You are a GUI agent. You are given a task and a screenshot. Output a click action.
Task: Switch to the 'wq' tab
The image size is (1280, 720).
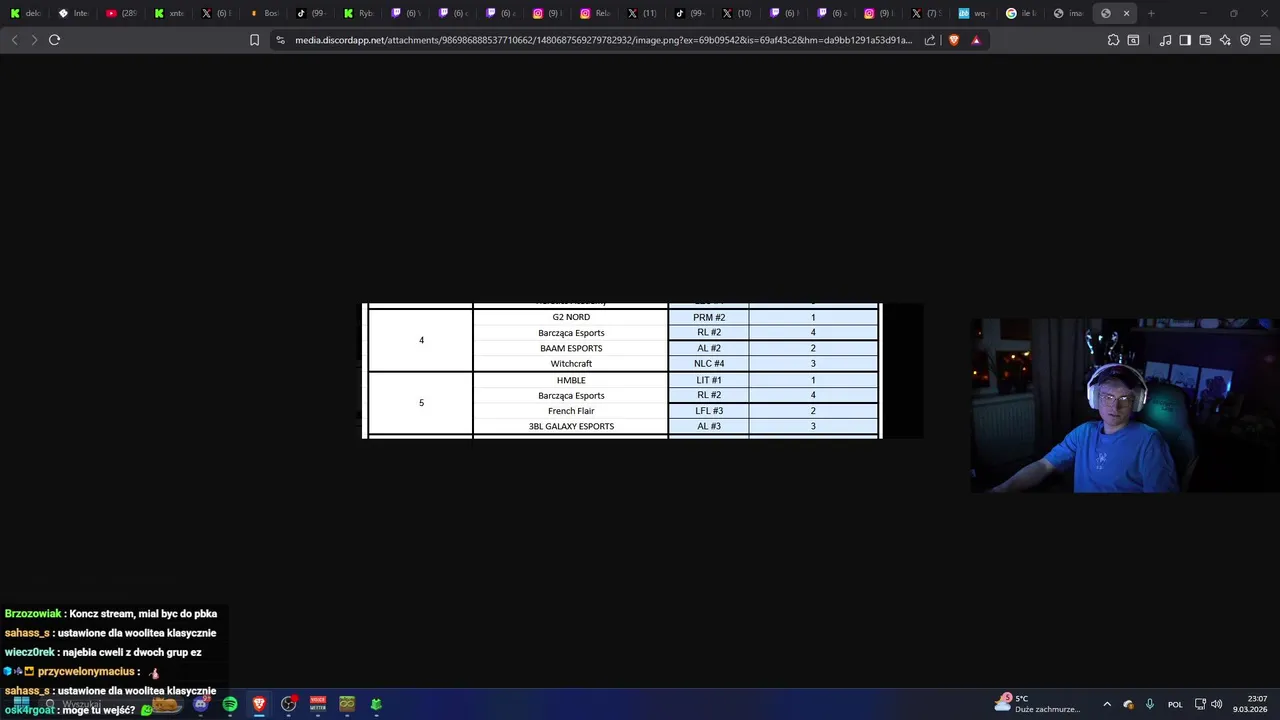pyautogui.click(x=972, y=13)
